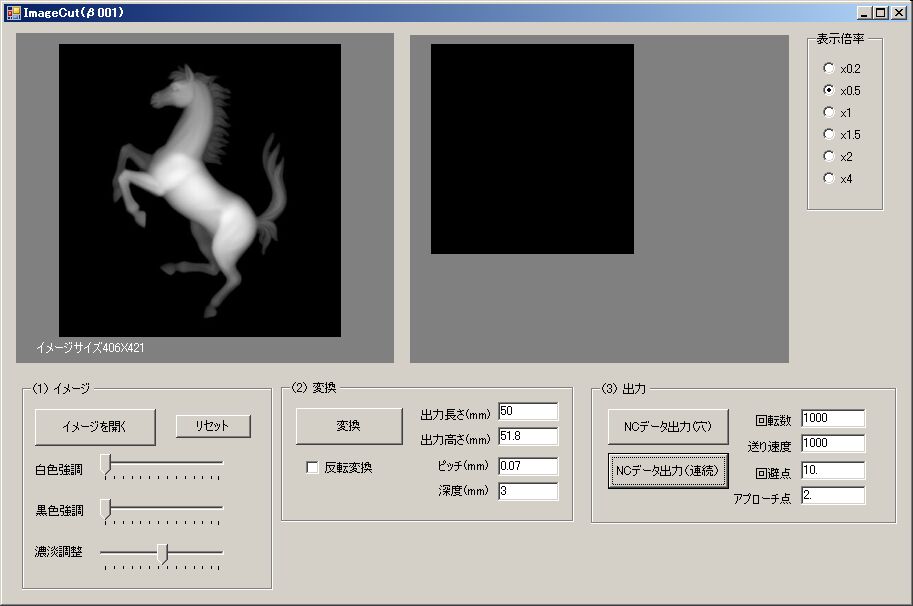Click the イメージサイズ406X421 text
Screen dimensions: 913x606
(90, 348)
